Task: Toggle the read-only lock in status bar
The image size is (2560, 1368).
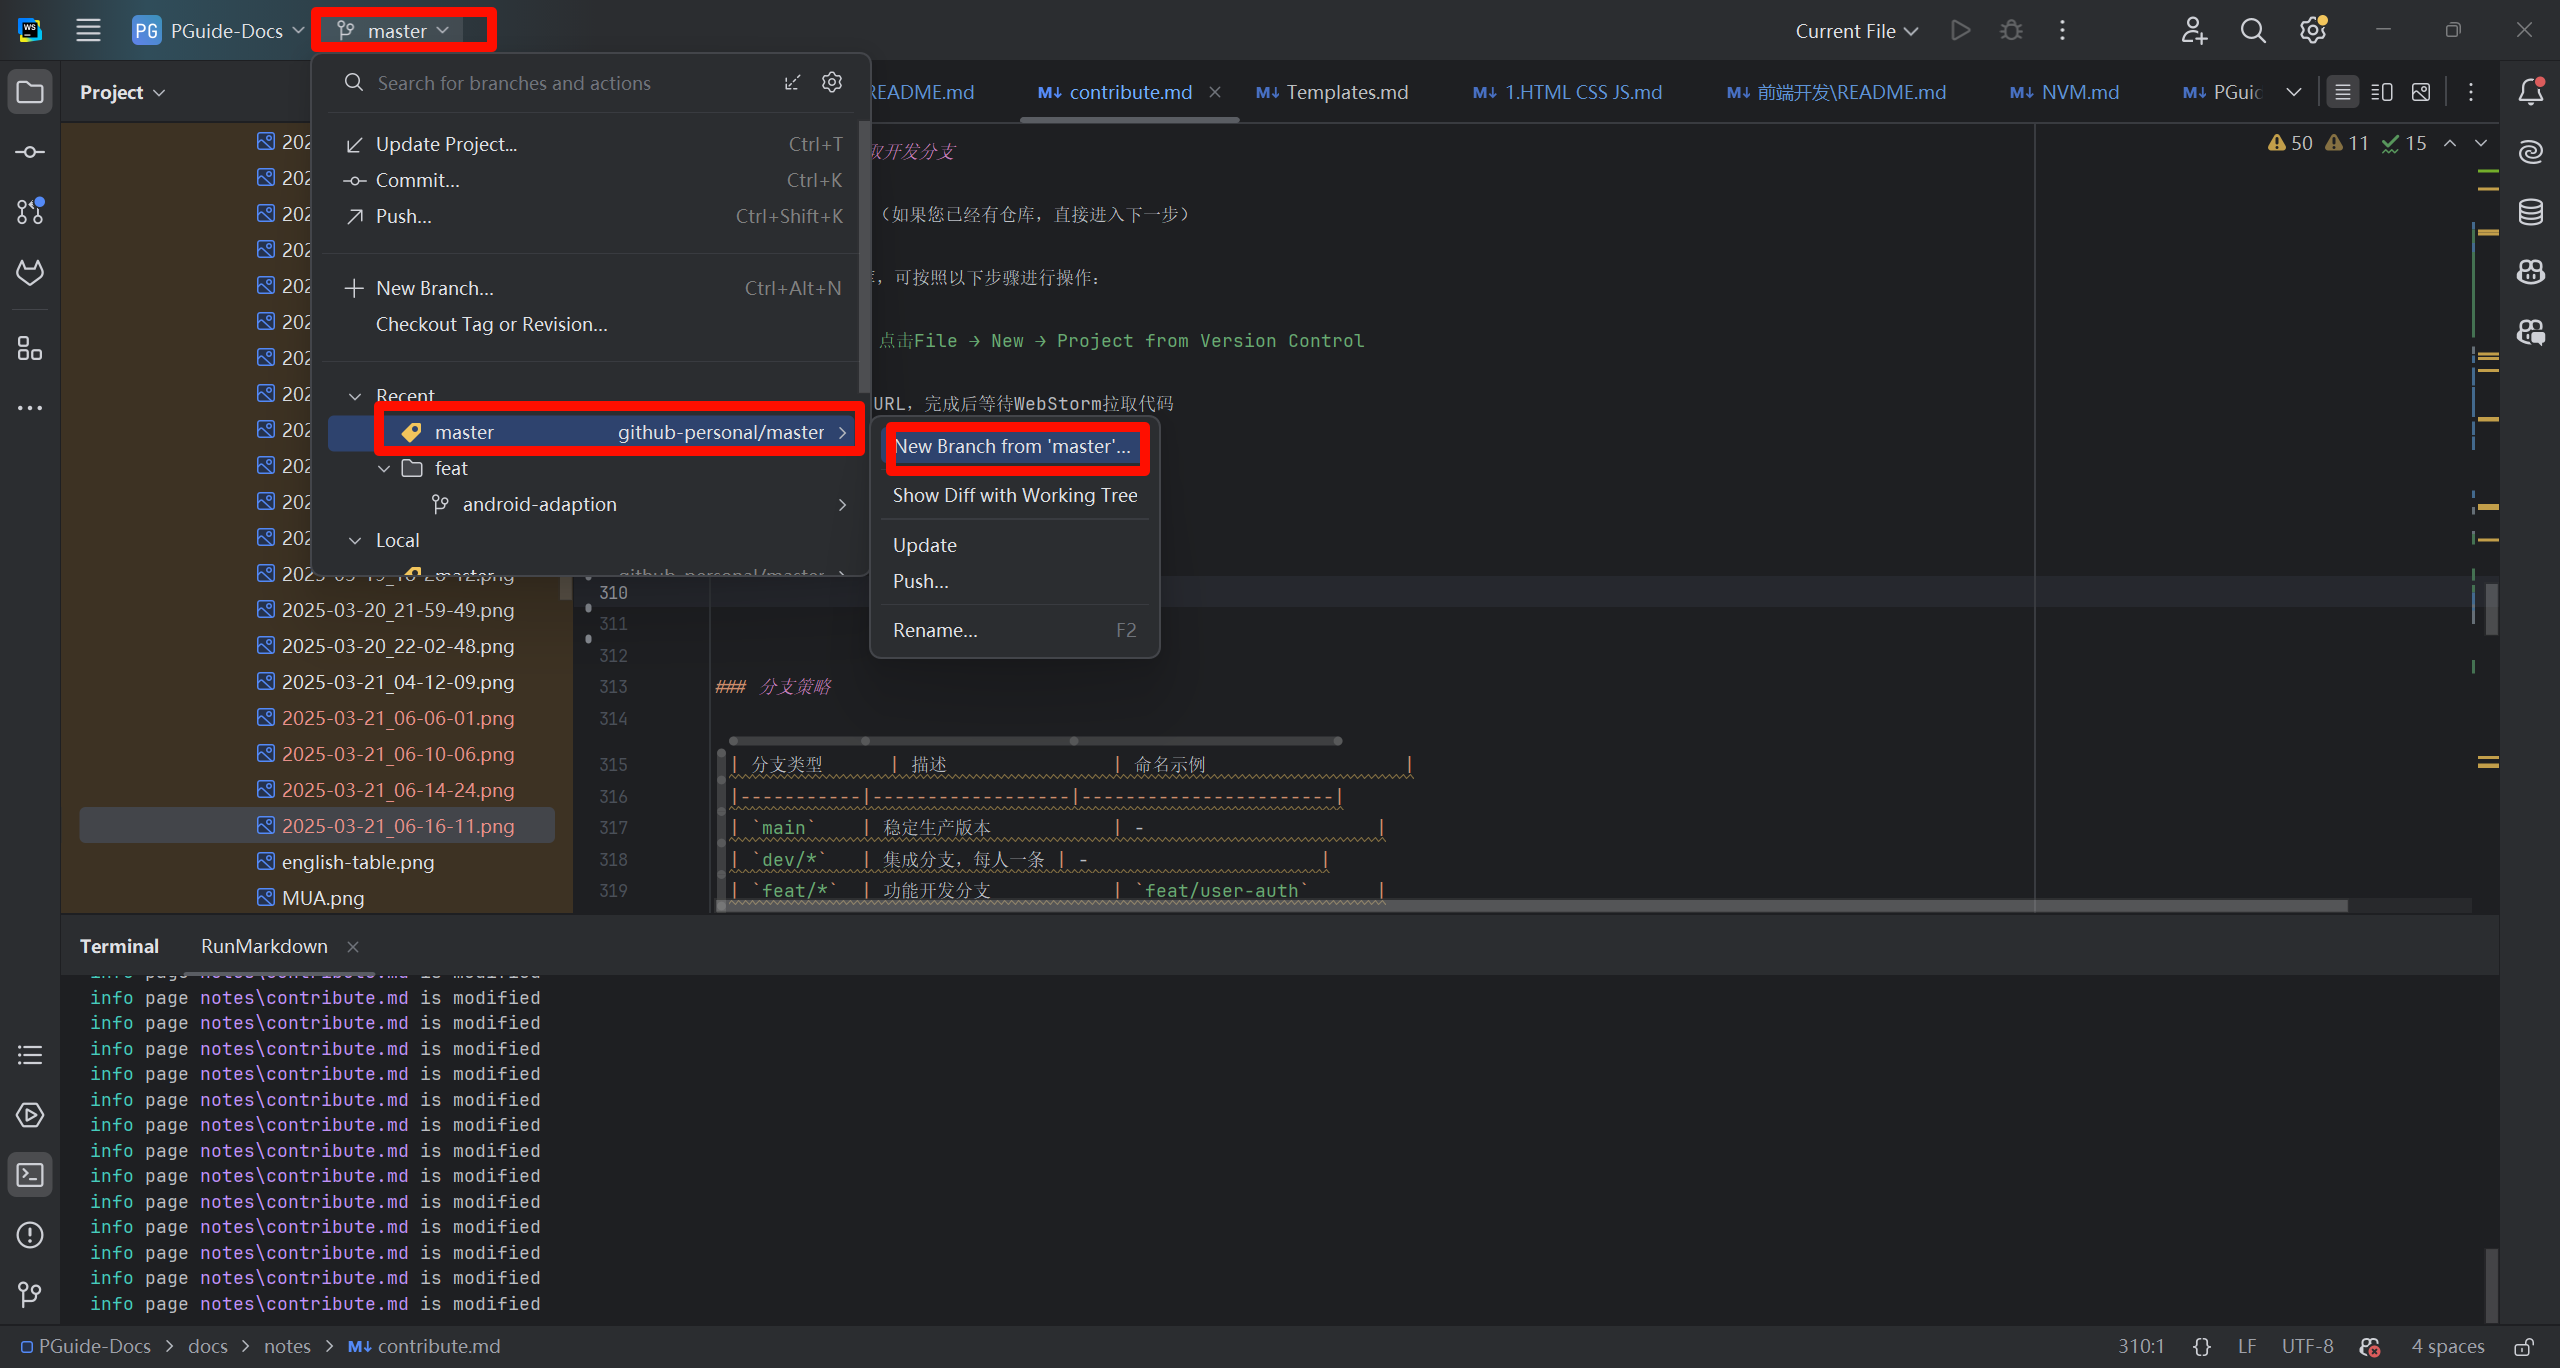Action: click(x=2524, y=1347)
